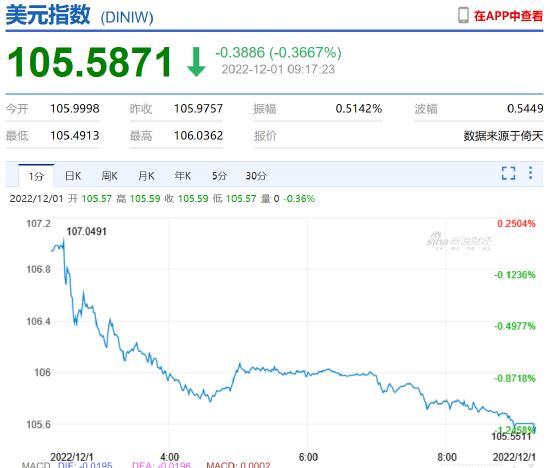Click the 数据来源于倚天 text
550x468 pixels.
click(503, 136)
